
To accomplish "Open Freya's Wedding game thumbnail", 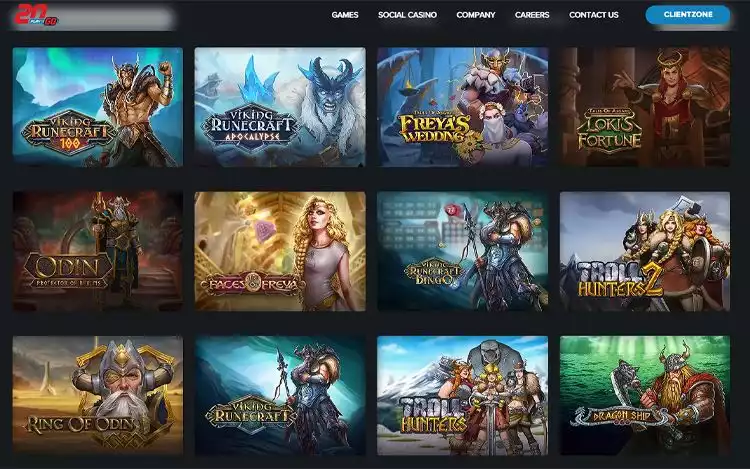I will (463, 107).
